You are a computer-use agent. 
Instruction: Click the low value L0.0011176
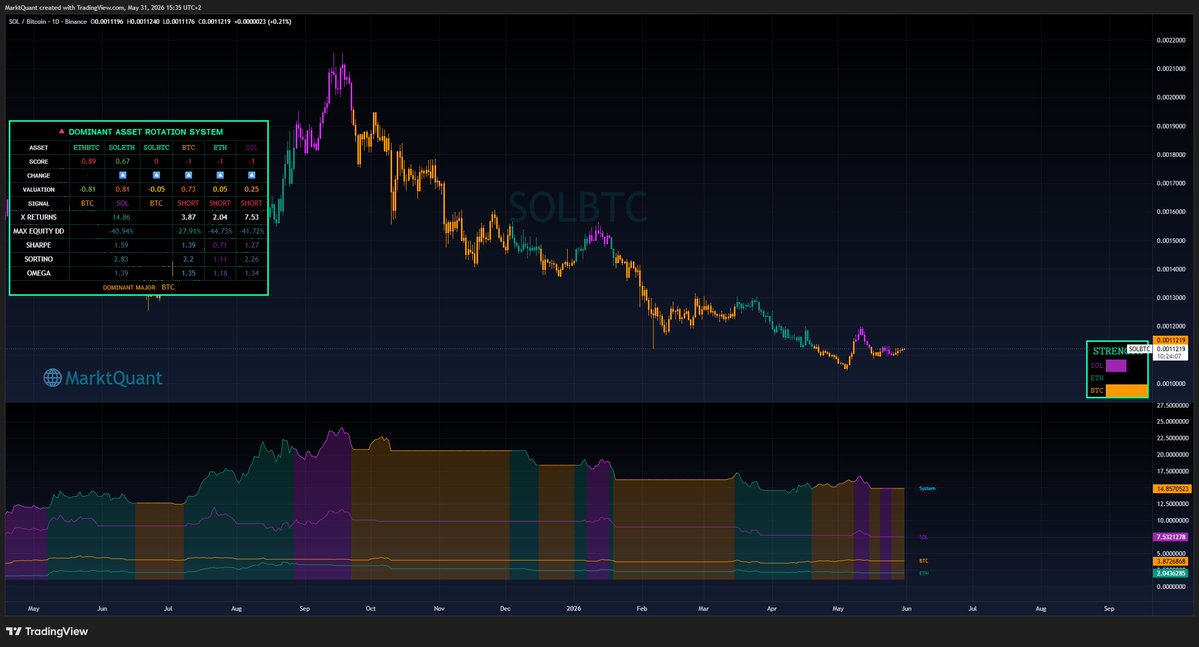coord(179,21)
